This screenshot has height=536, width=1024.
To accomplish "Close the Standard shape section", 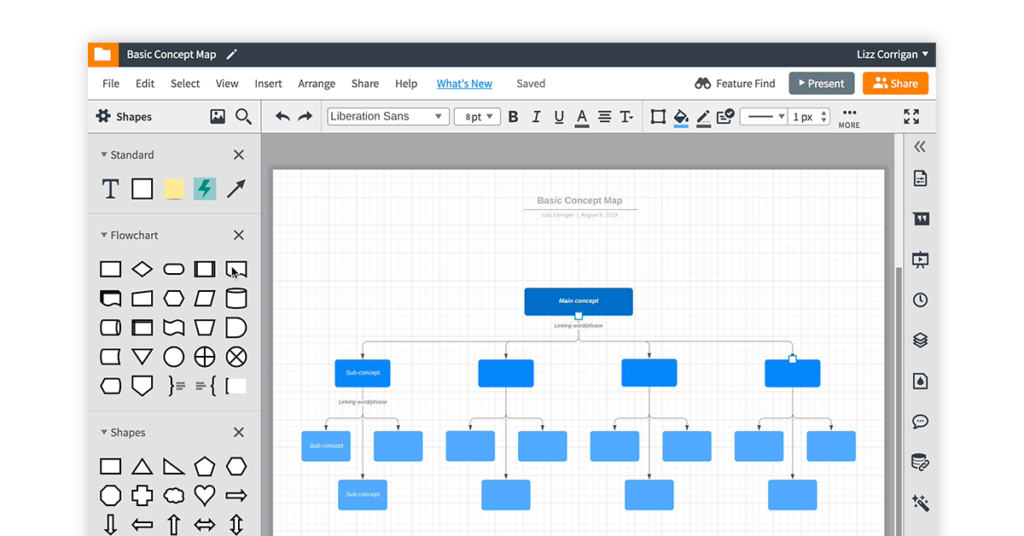I will coord(239,155).
